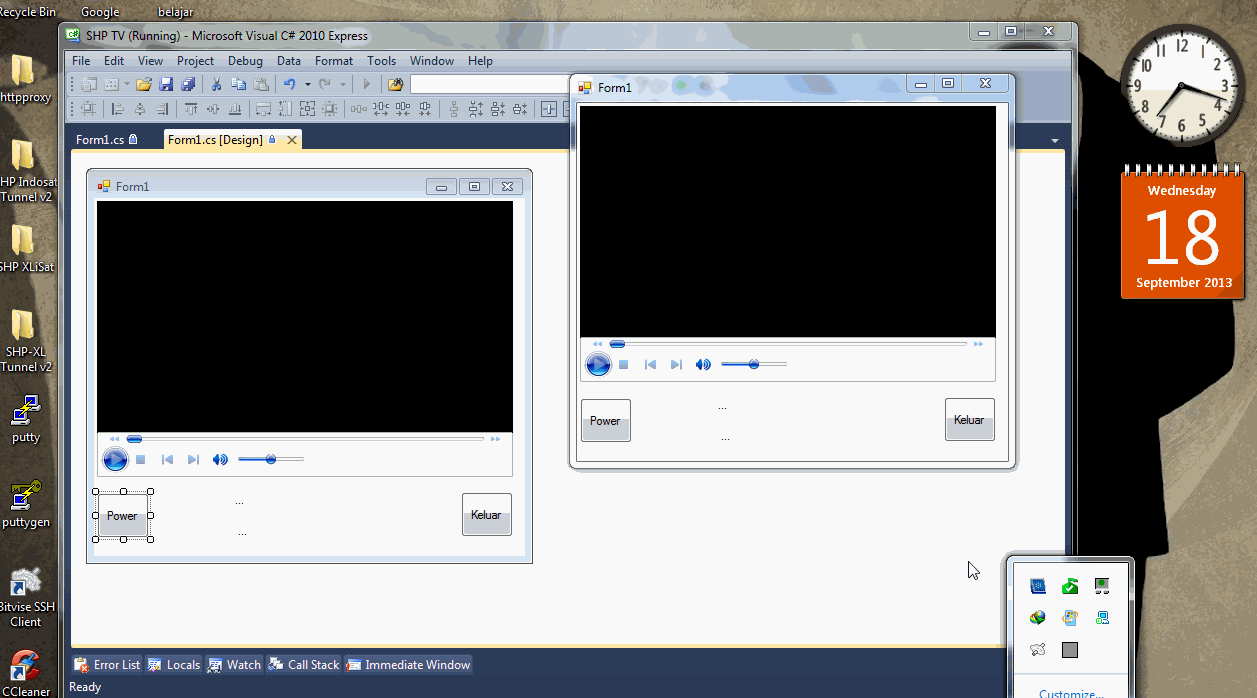Click the Make Same Height icon
This screenshot has height=698, width=1257.
coord(285,109)
